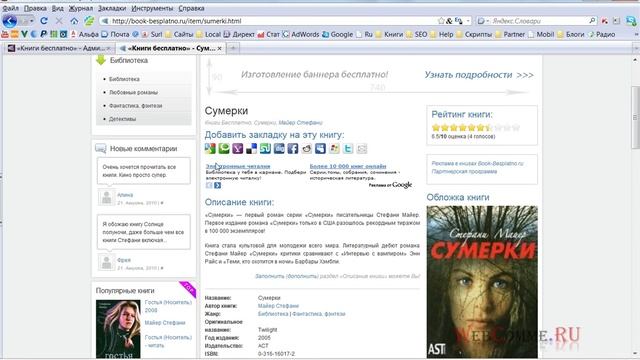Open the 'Фантастика, фэнтези' genre link in book details
This screenshot has width=640, height=360.
click(x=319, y=314)
